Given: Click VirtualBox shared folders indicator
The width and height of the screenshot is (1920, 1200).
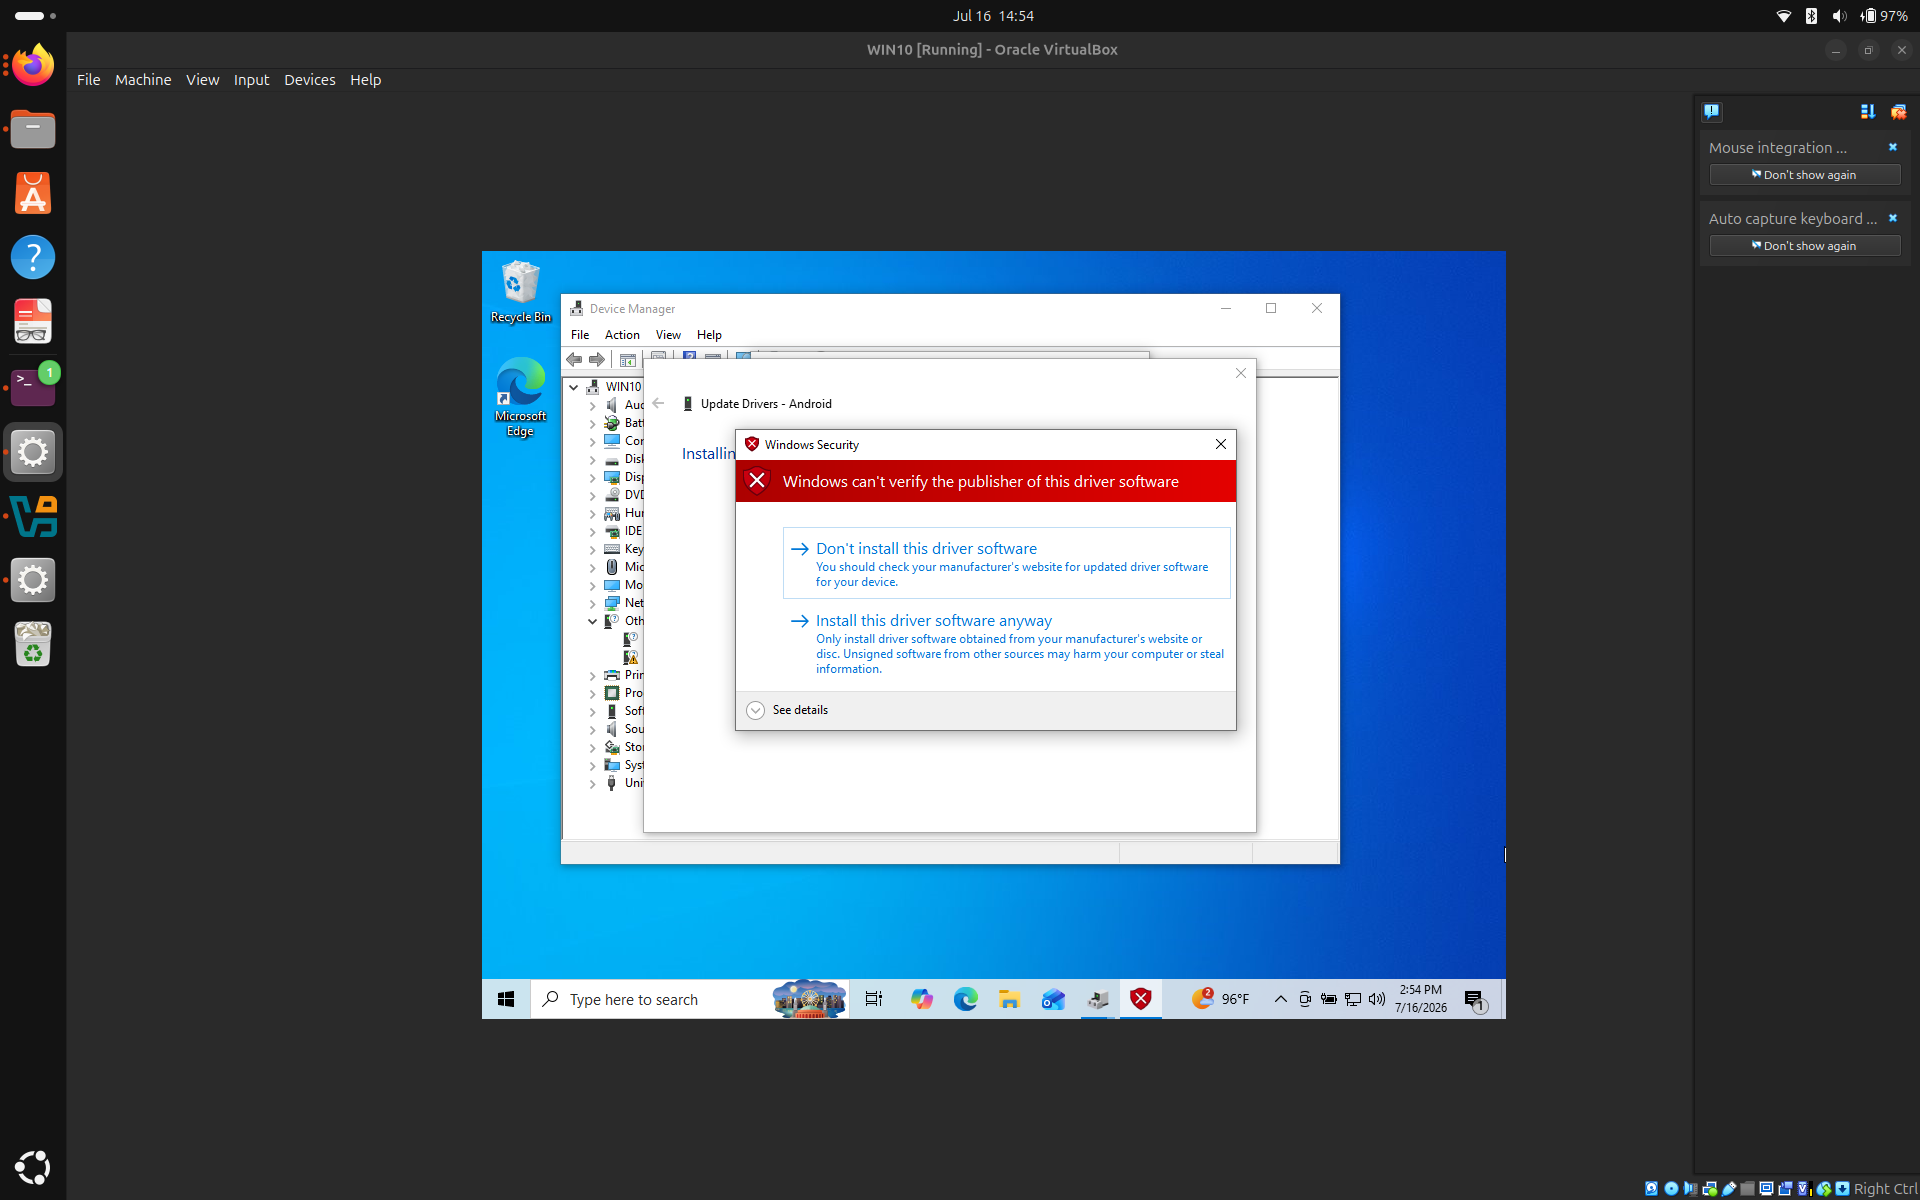Looking at the screenshot, I should (x=1748, y=1189).
